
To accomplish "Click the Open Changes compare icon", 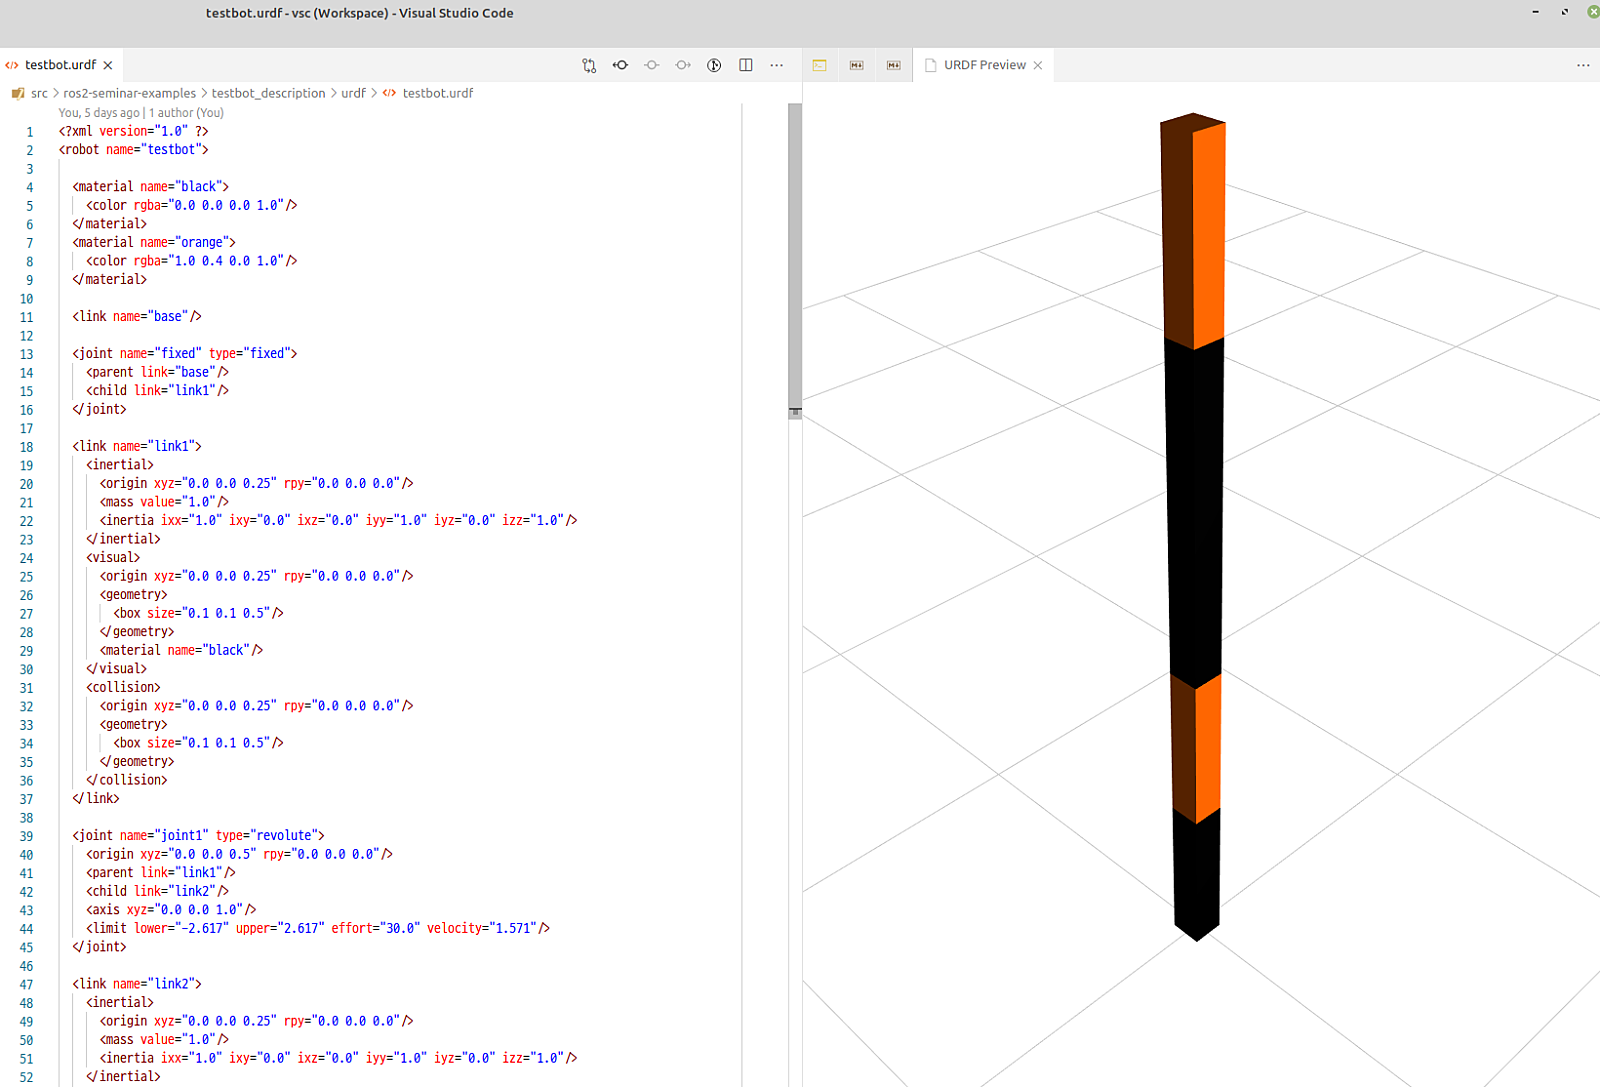I will point(589,65).
